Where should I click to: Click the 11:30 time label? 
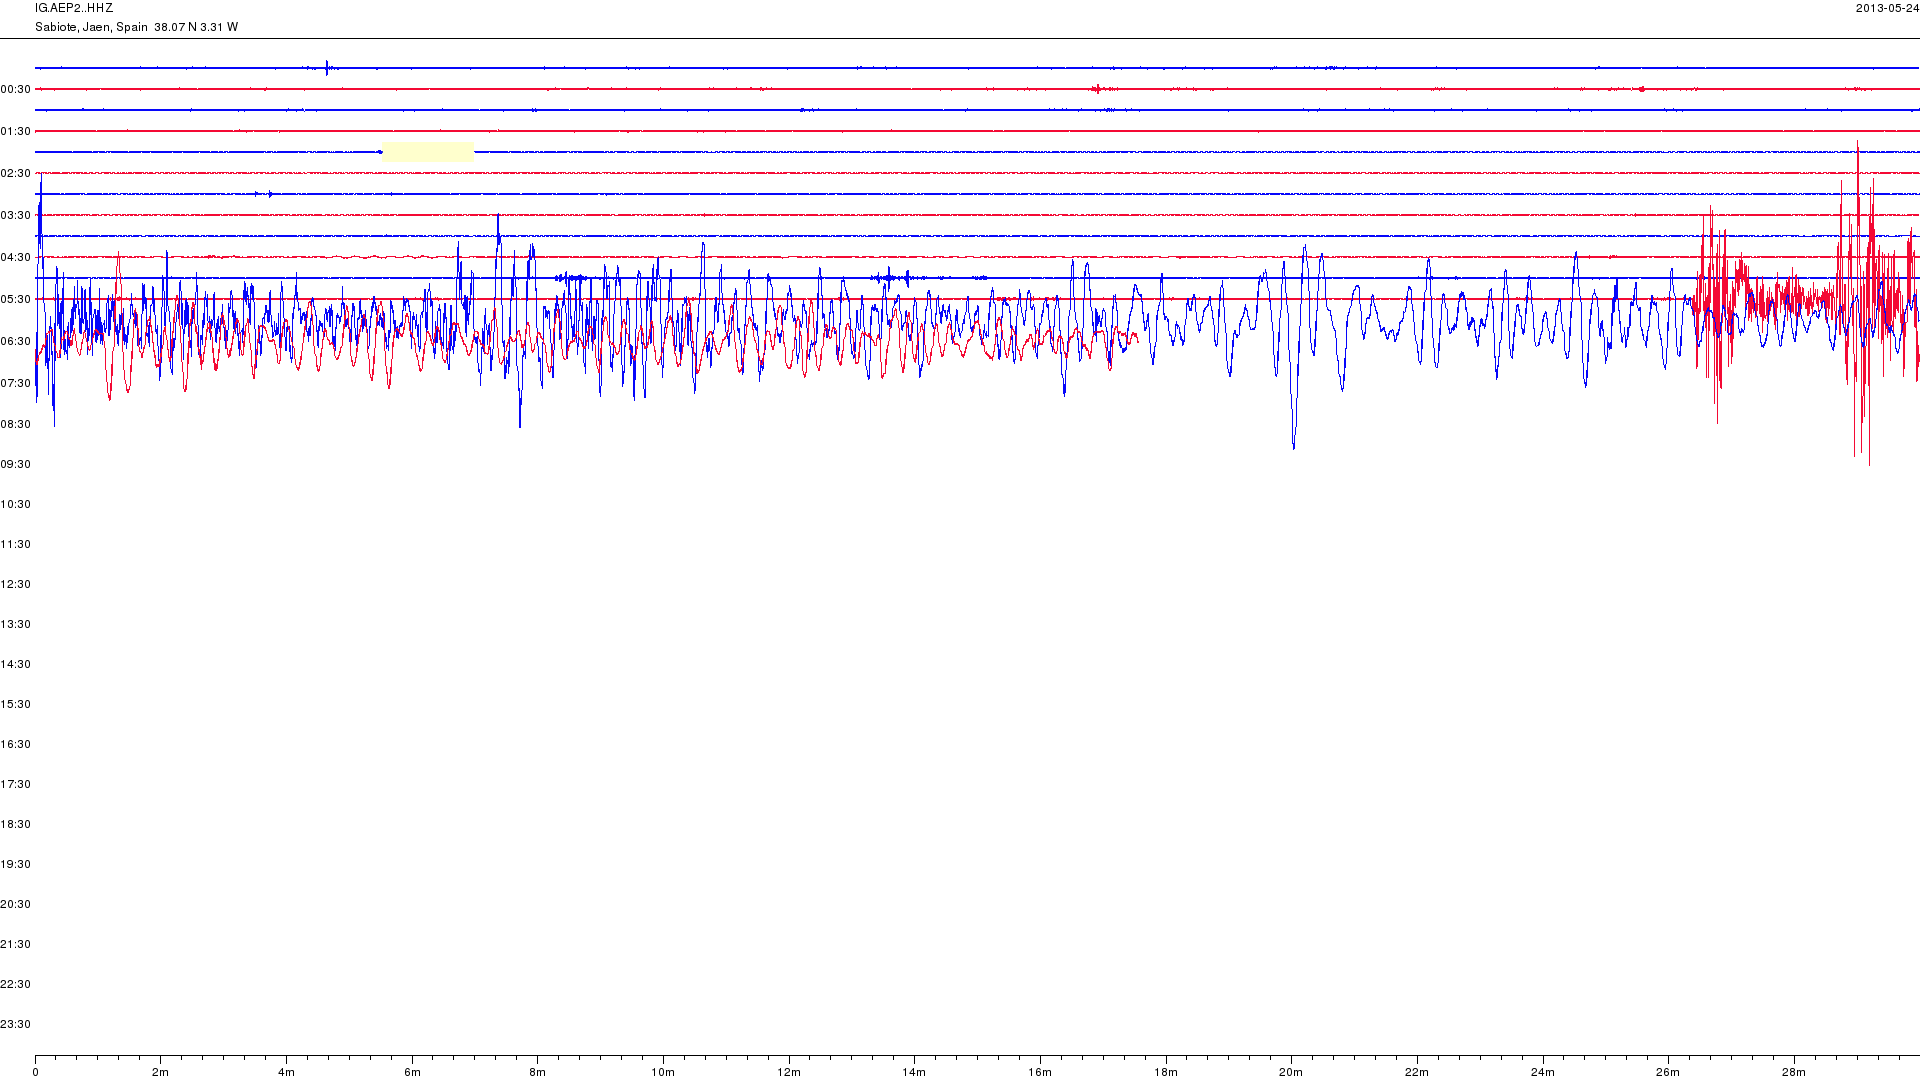click(x=16, y=545)
